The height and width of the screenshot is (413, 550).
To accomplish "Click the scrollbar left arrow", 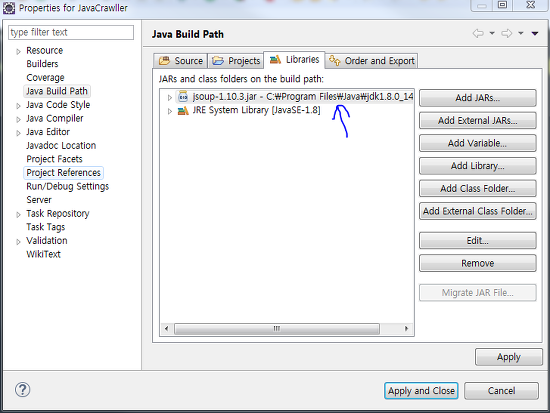I will coord(166,329).
